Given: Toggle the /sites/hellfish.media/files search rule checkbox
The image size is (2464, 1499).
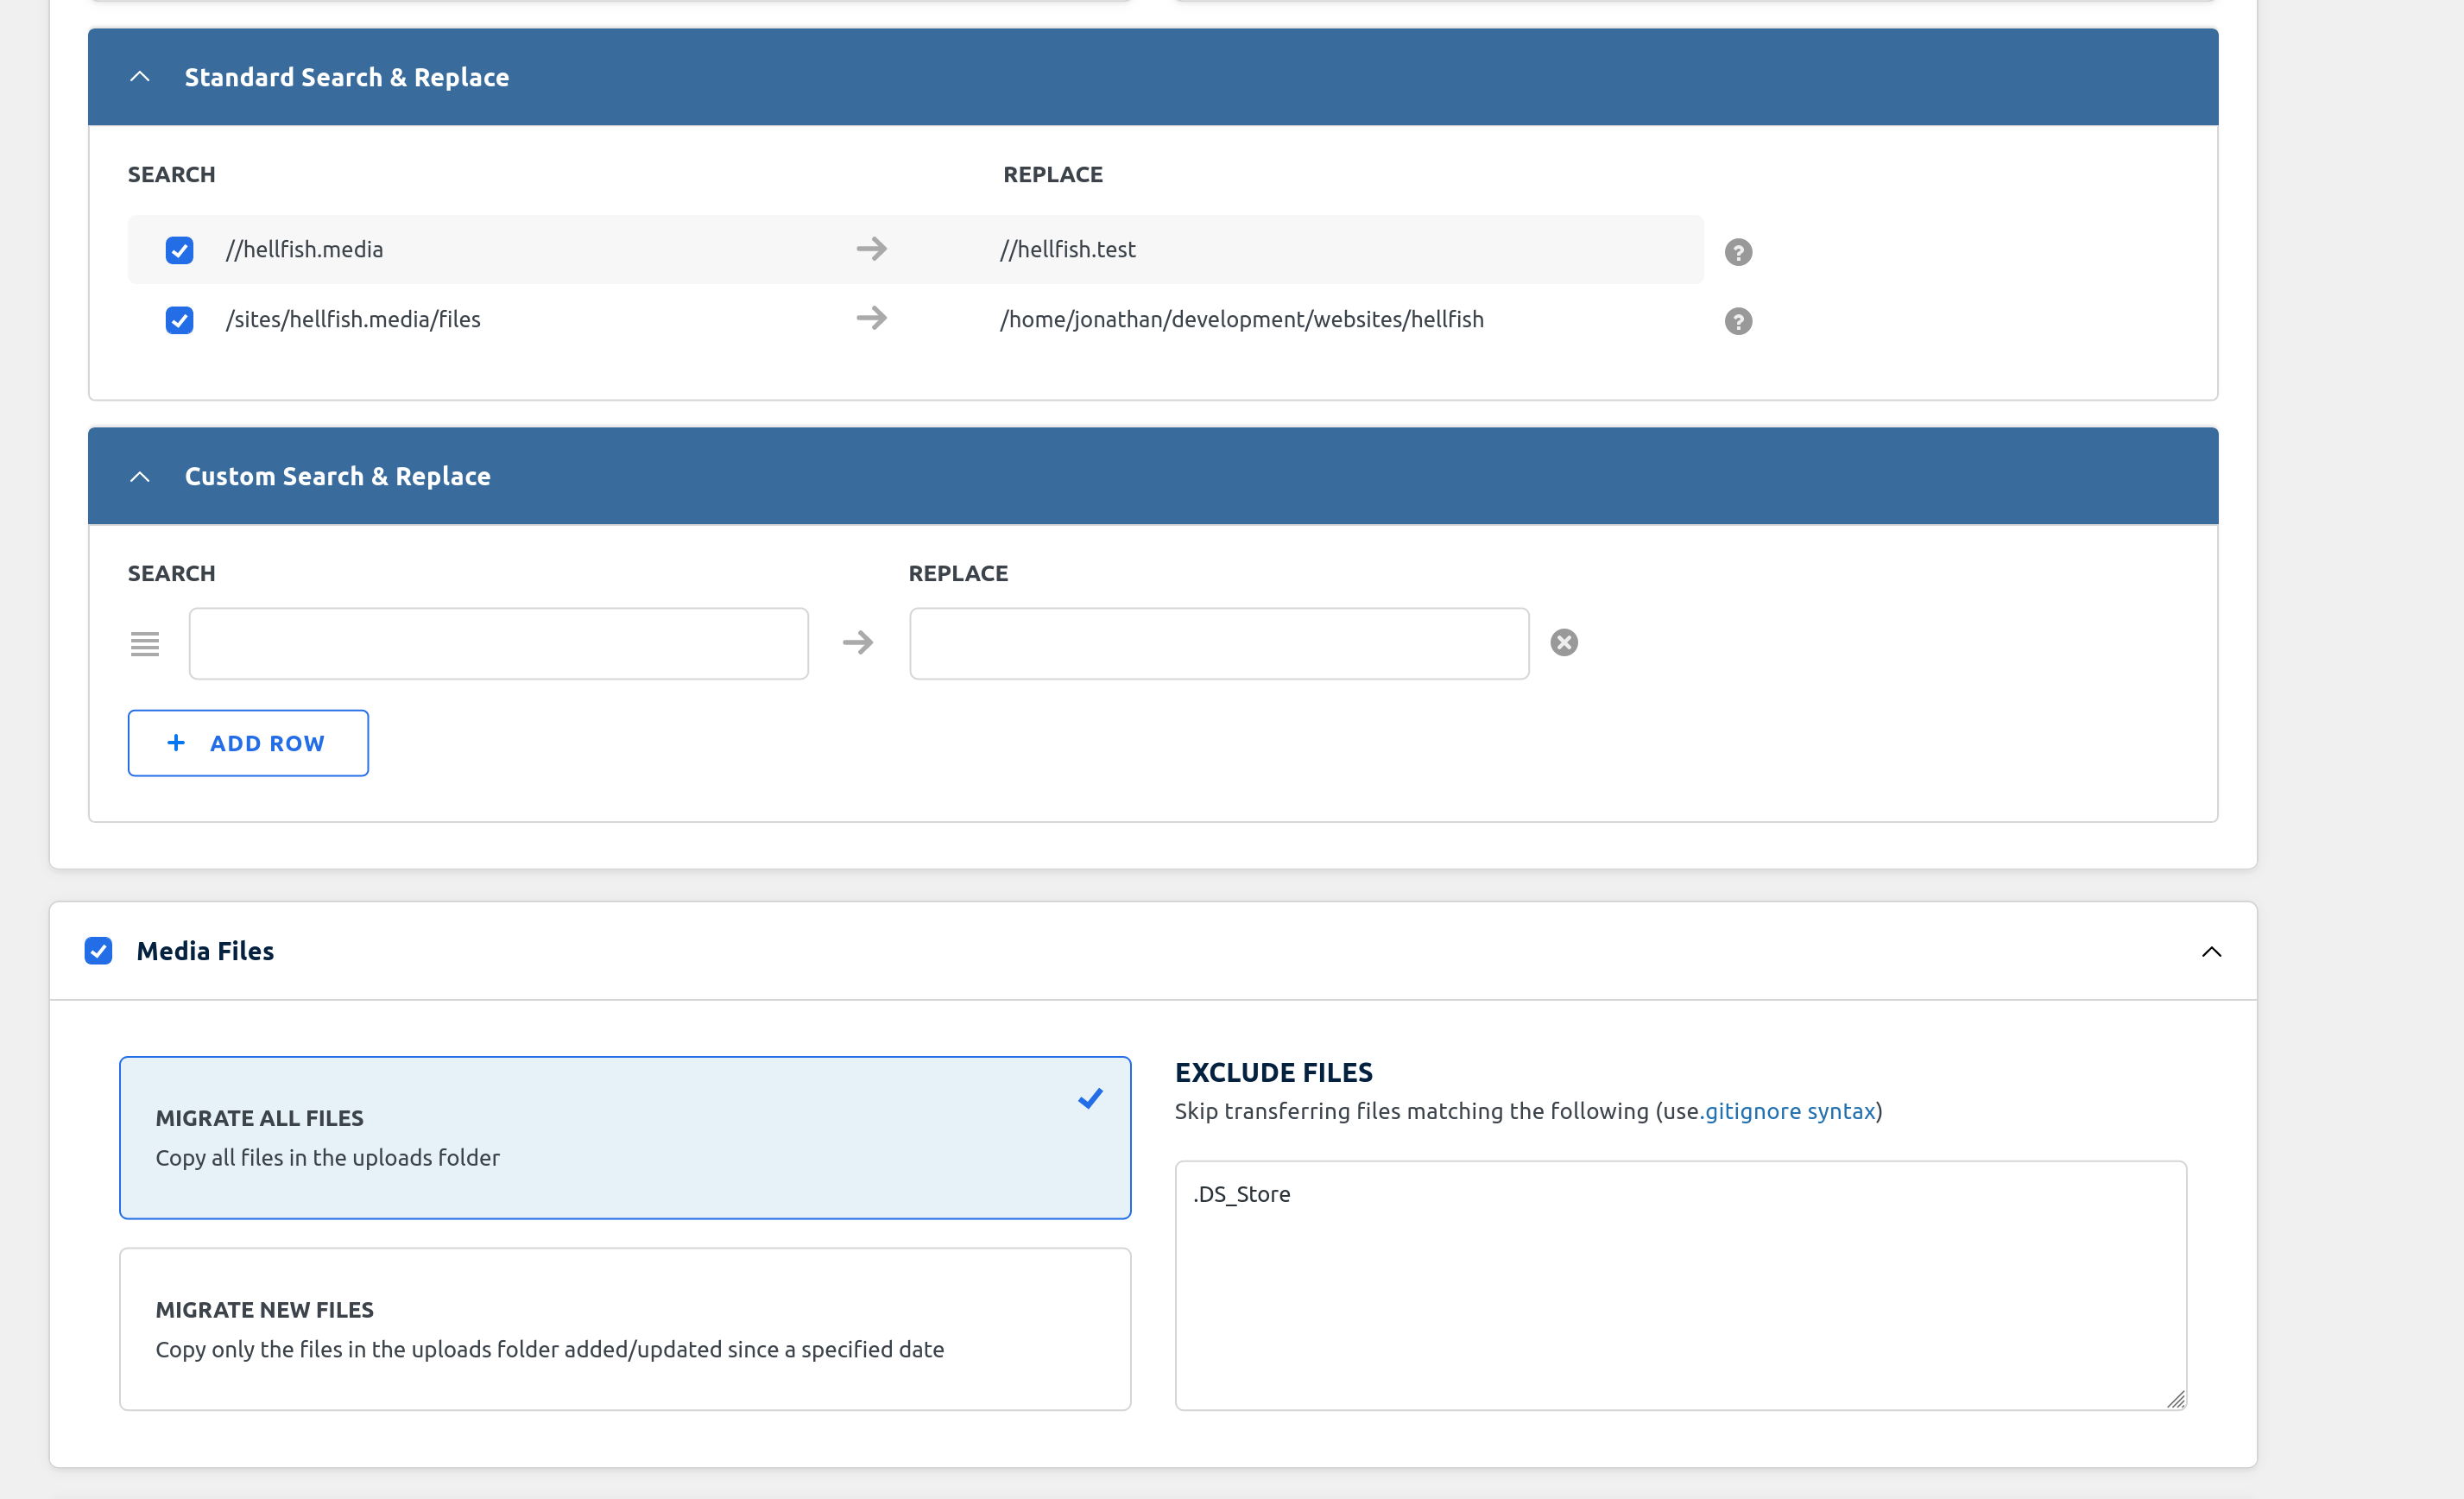Looking at the screenshot, I should pos(178,320).
